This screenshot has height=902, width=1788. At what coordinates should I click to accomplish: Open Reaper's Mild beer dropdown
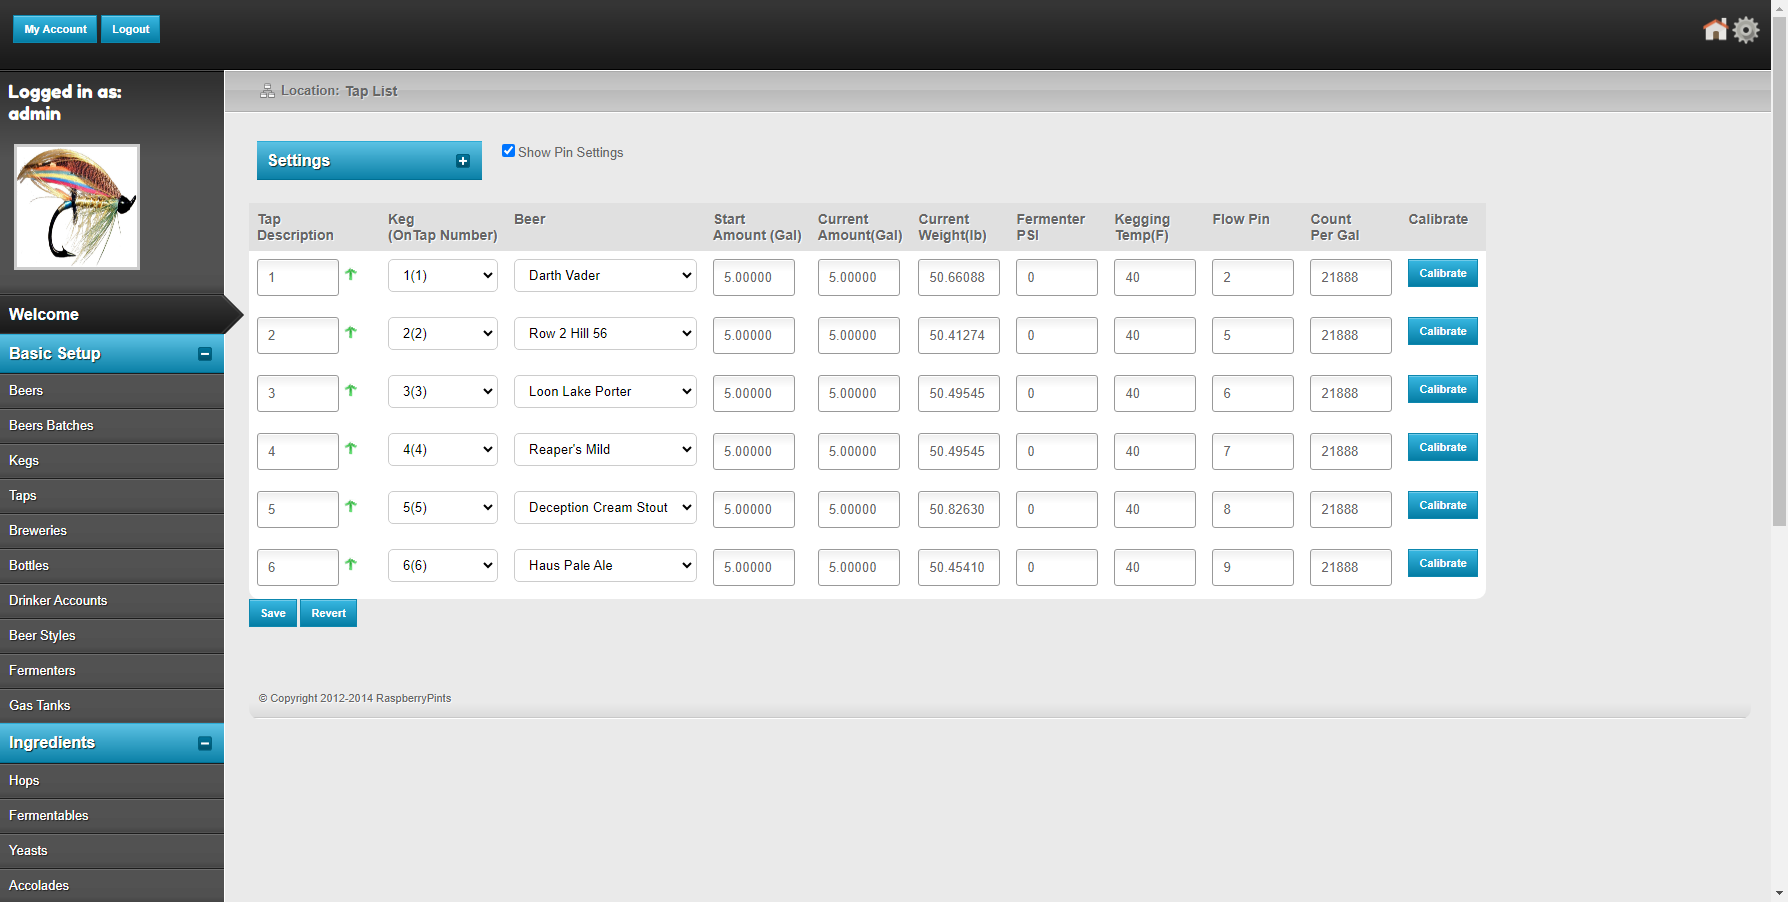click(605, 450)
